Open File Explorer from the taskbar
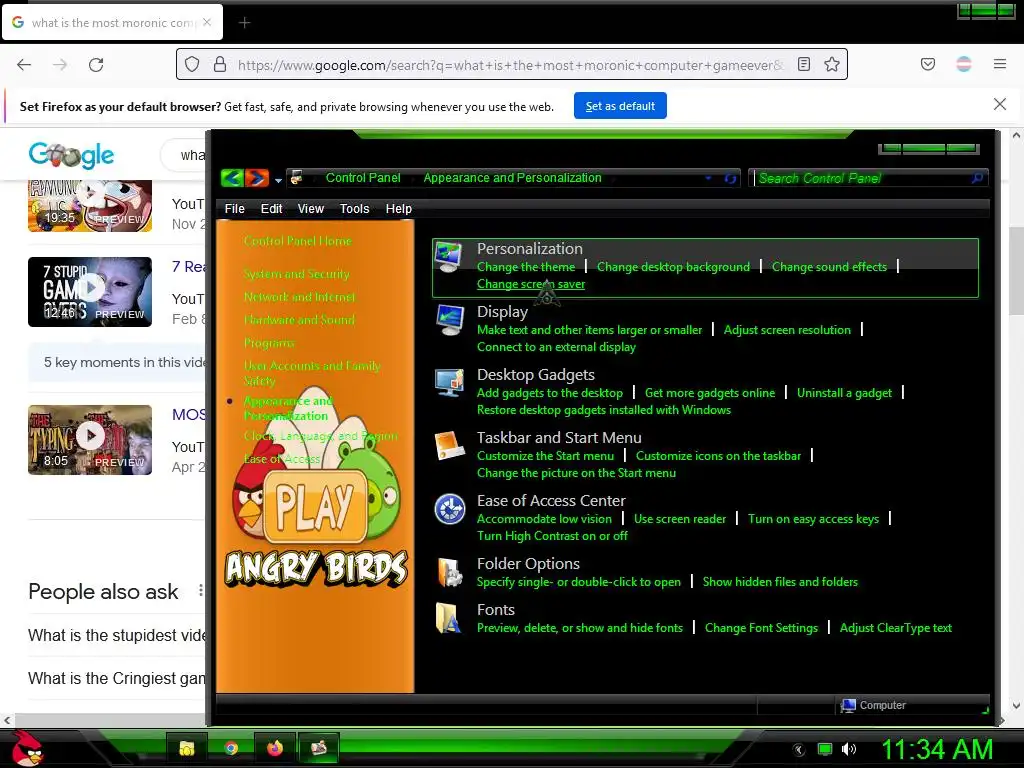 point(187,748)
